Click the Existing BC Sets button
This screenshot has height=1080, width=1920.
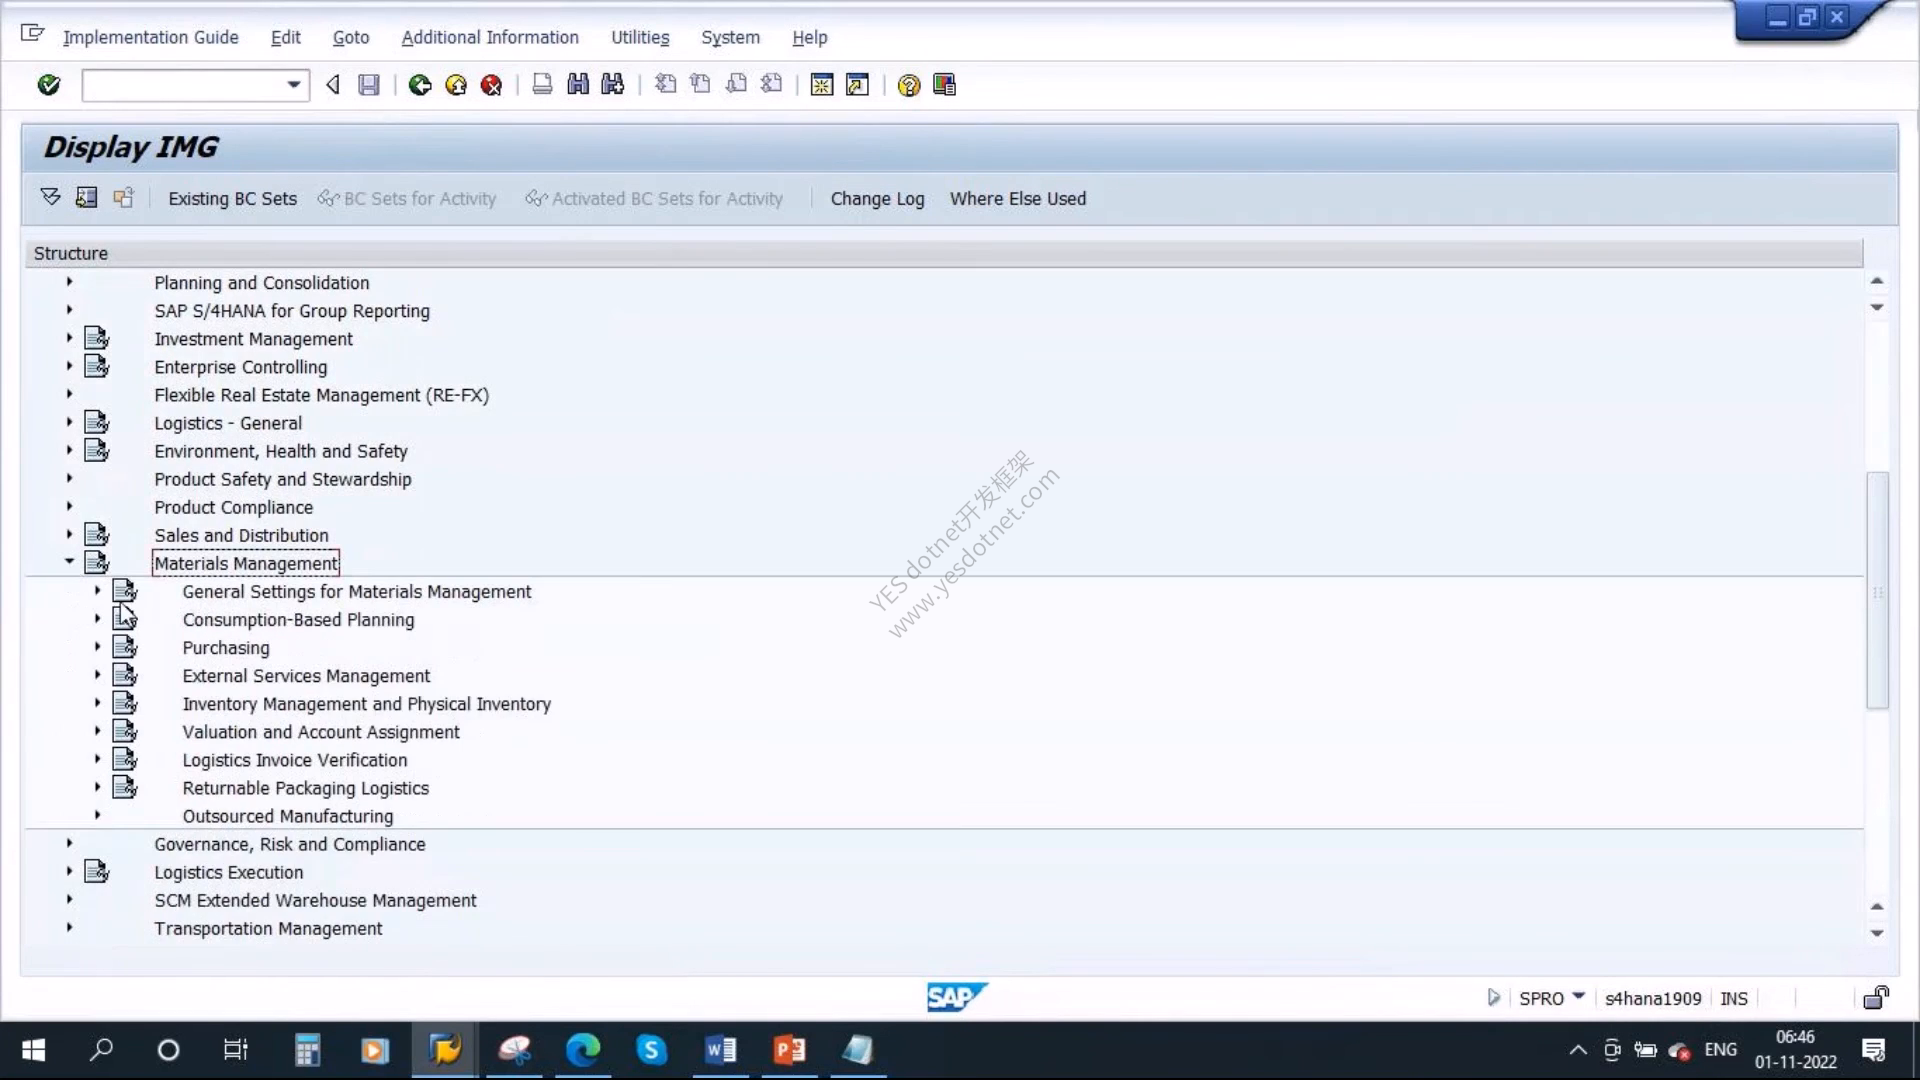click(232, 198)
